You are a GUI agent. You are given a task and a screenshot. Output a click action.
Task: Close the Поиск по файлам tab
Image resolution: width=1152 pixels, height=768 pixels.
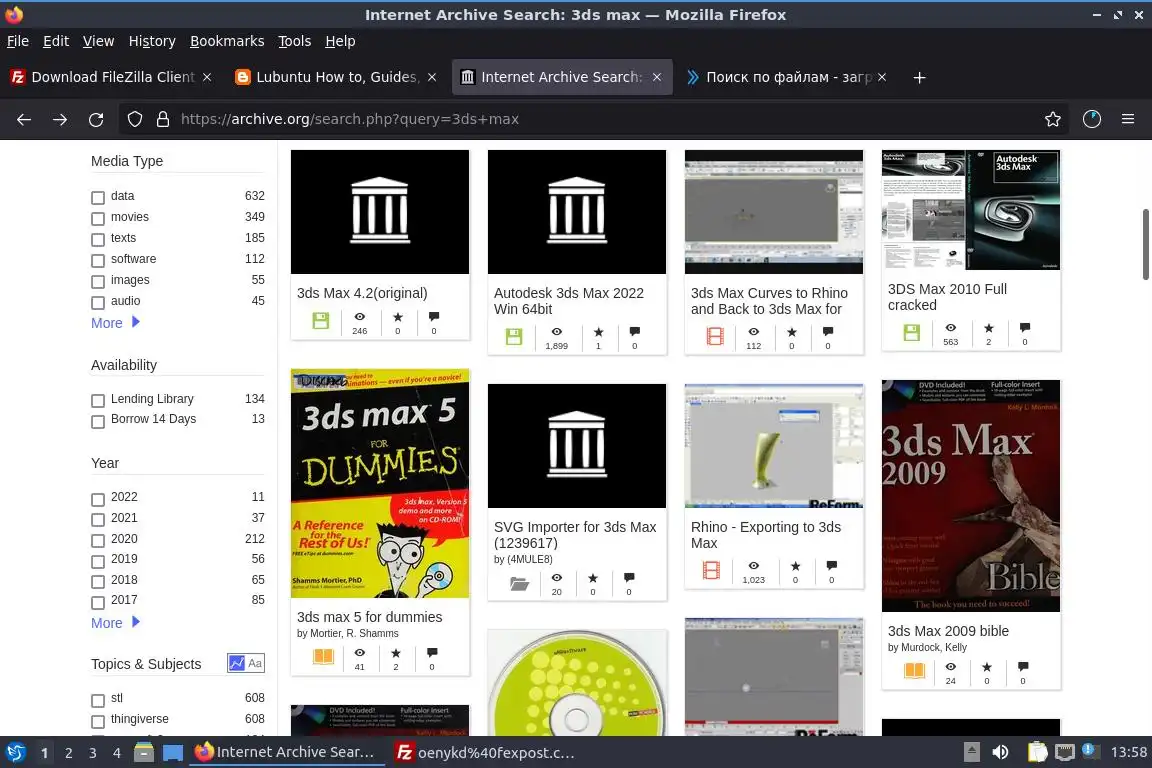tap(882, 77)
